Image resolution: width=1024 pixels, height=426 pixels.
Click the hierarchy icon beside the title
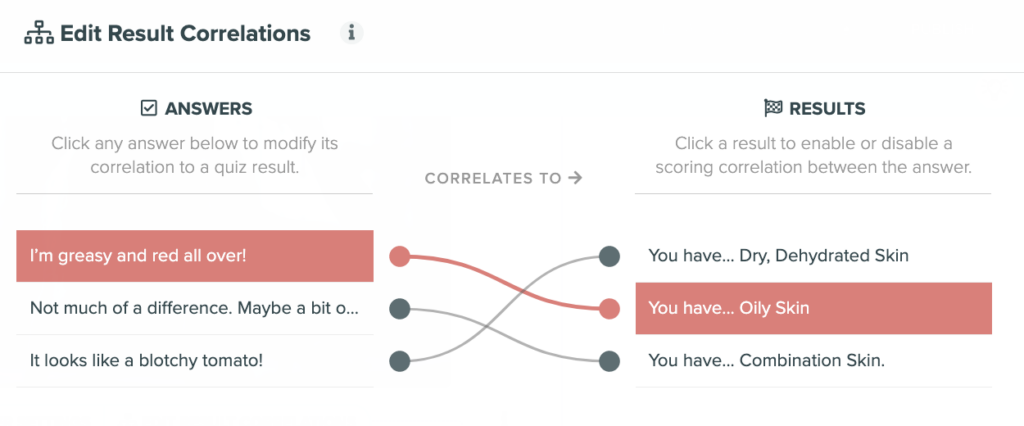(x=39, y=33)
